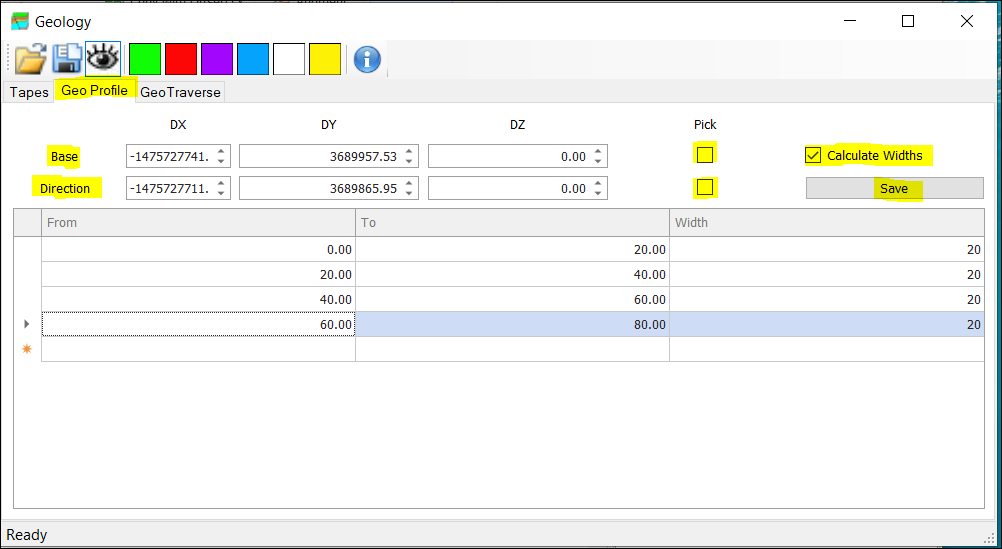The width and height of the screenshot is (1002, 549).
Task: Enable the Pick checkbox for Direction
Action: (705, 187)
